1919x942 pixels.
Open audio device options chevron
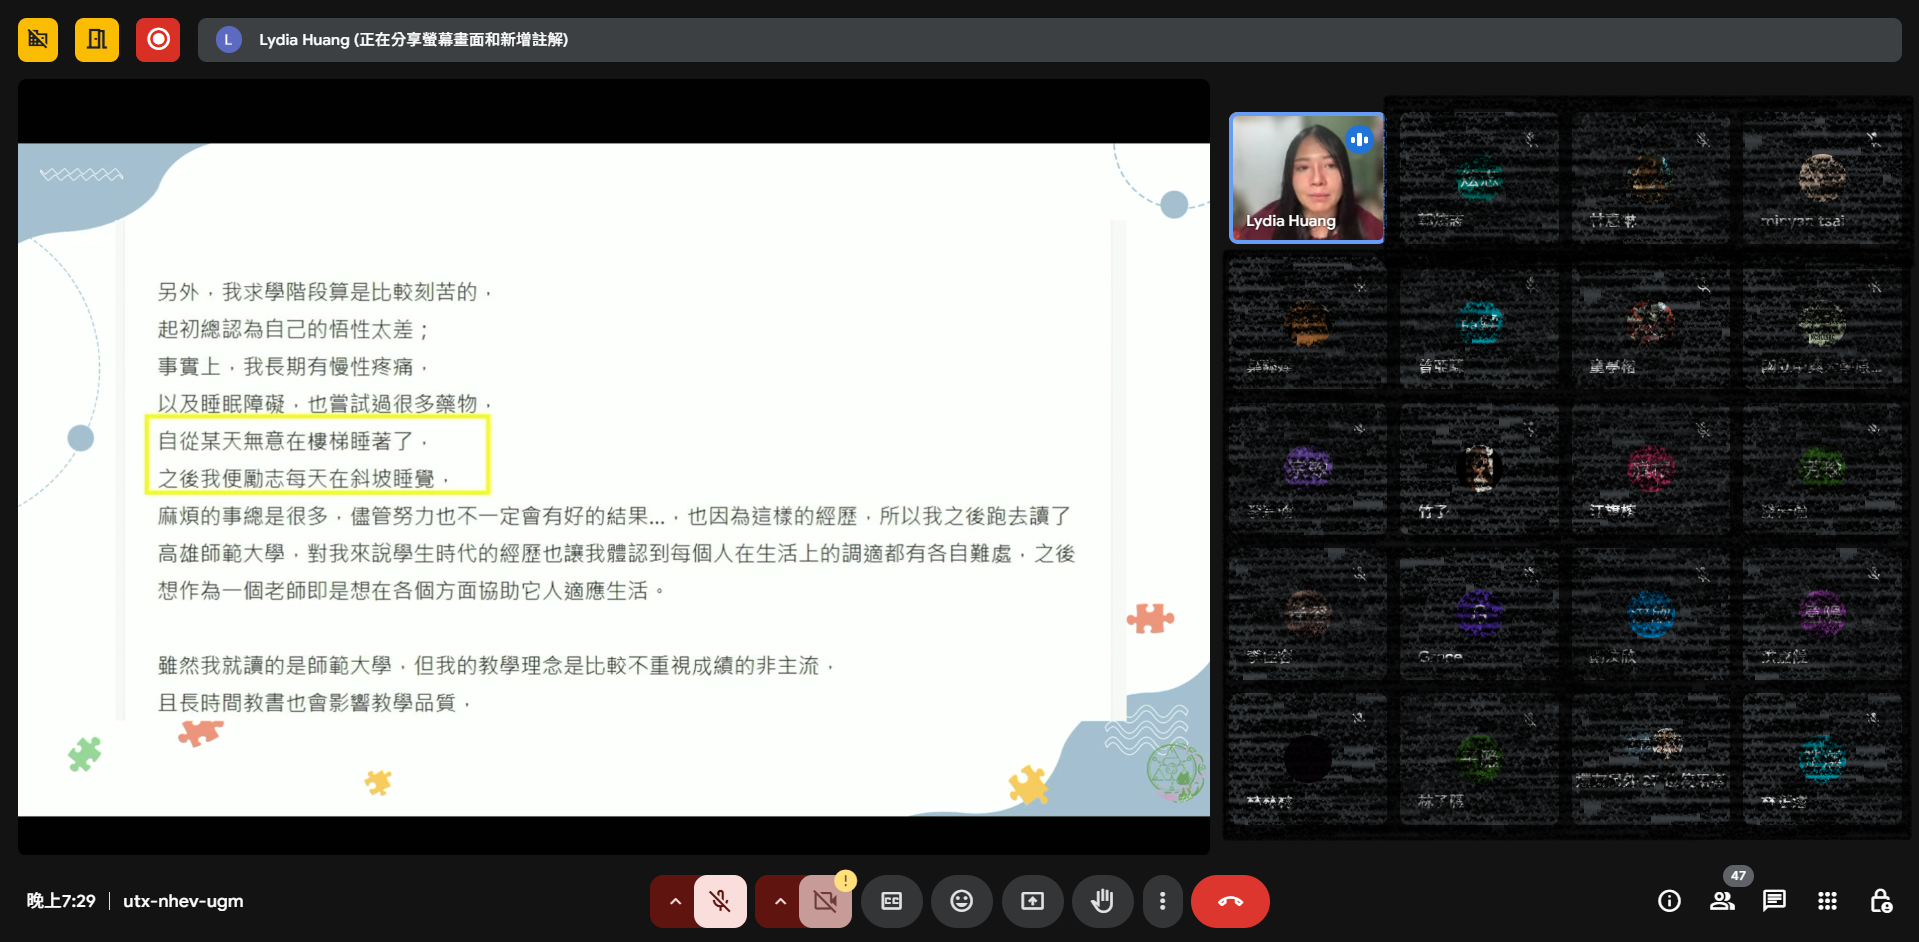pos(675,901)
